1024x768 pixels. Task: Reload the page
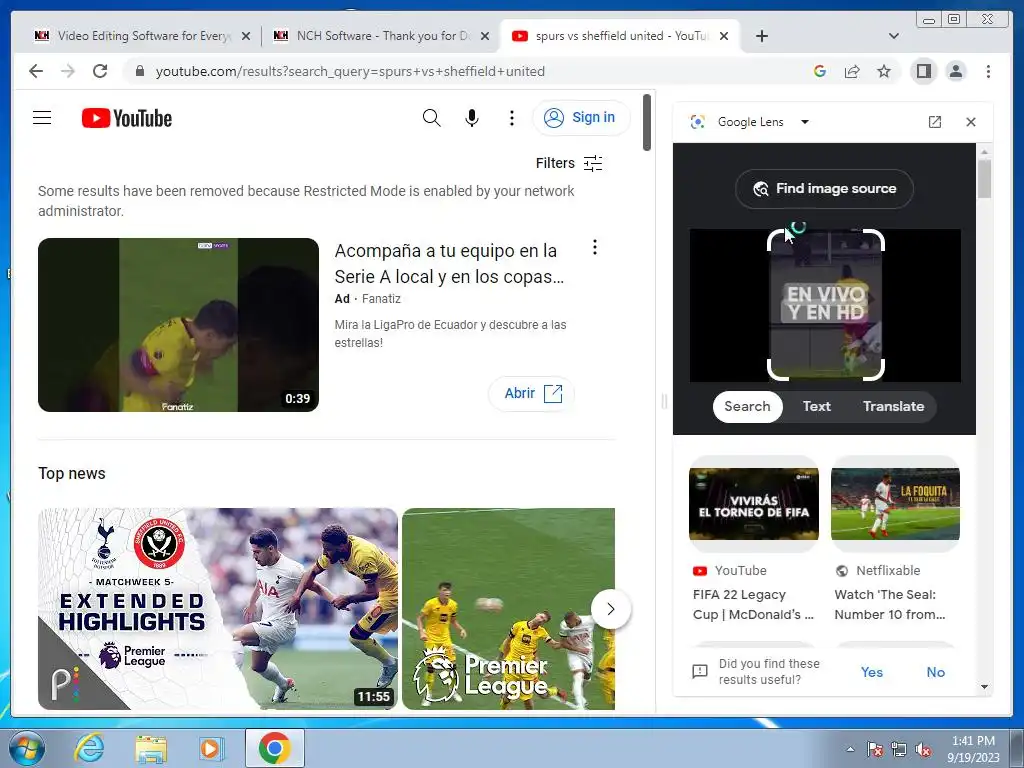[100, 71]
